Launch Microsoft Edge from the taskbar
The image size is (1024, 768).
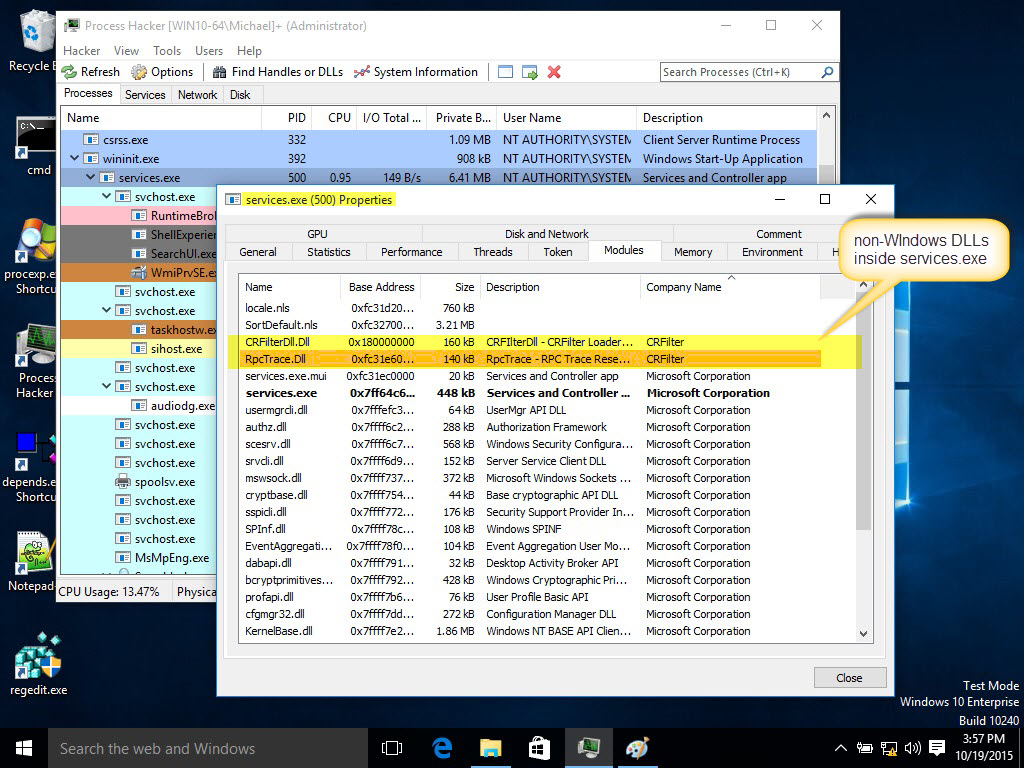(x=442, y=748)
